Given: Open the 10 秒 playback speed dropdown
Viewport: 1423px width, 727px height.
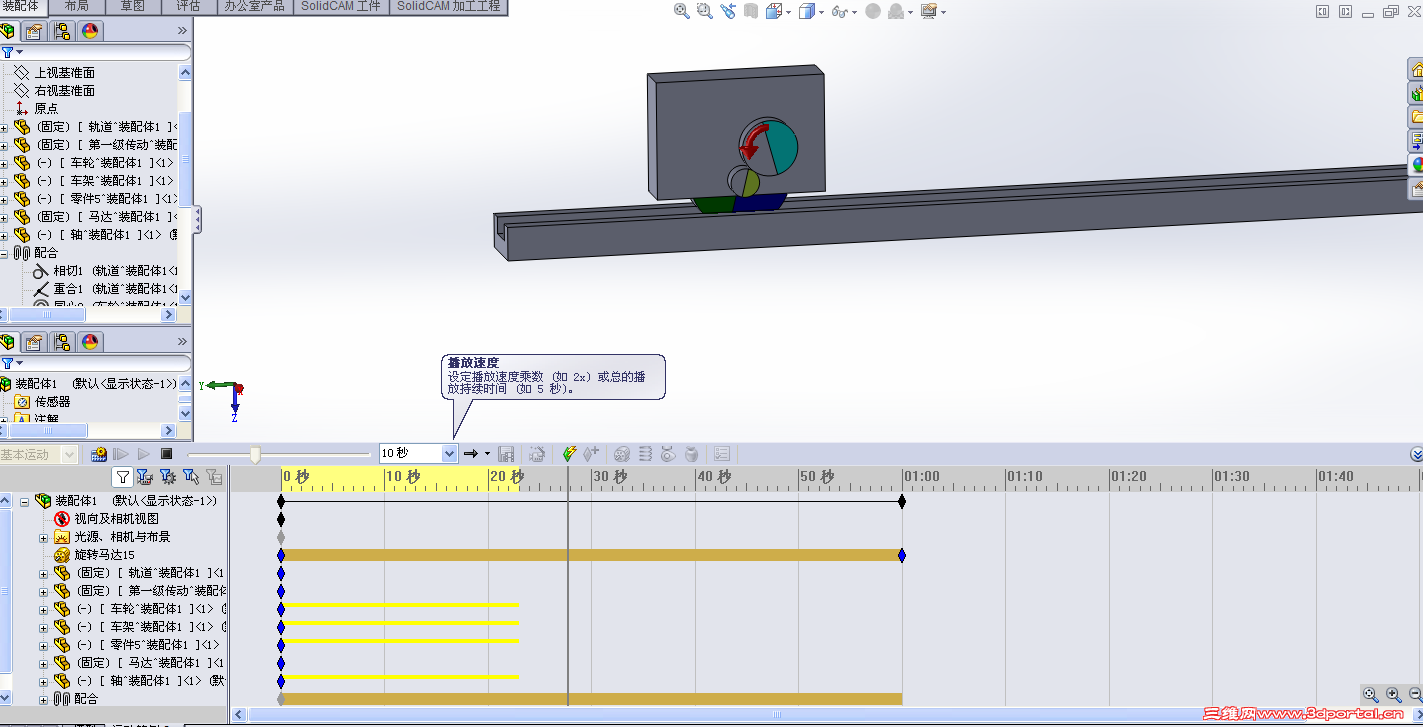Looking at the screenshot, I should 449,454.
